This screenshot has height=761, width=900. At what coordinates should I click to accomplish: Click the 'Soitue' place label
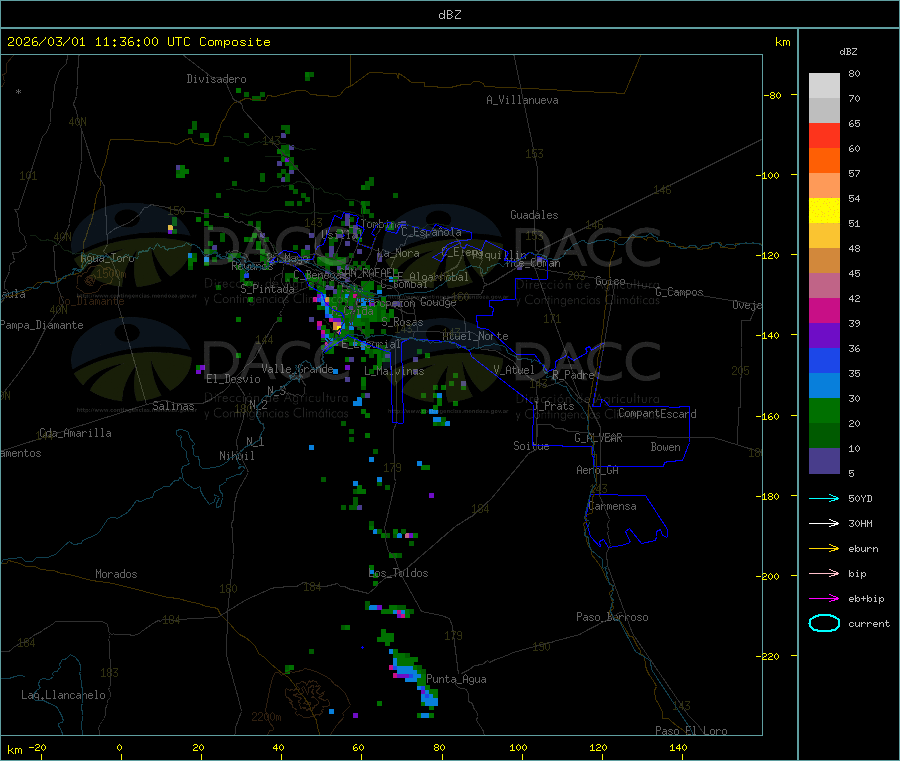[x=531, y=446]
